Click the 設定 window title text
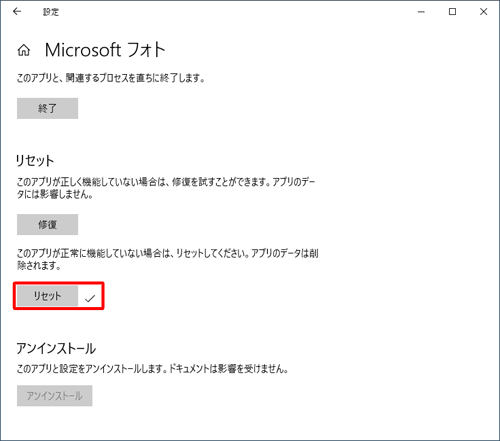Screen dimensions: 500x441 [x=51, y=12]
